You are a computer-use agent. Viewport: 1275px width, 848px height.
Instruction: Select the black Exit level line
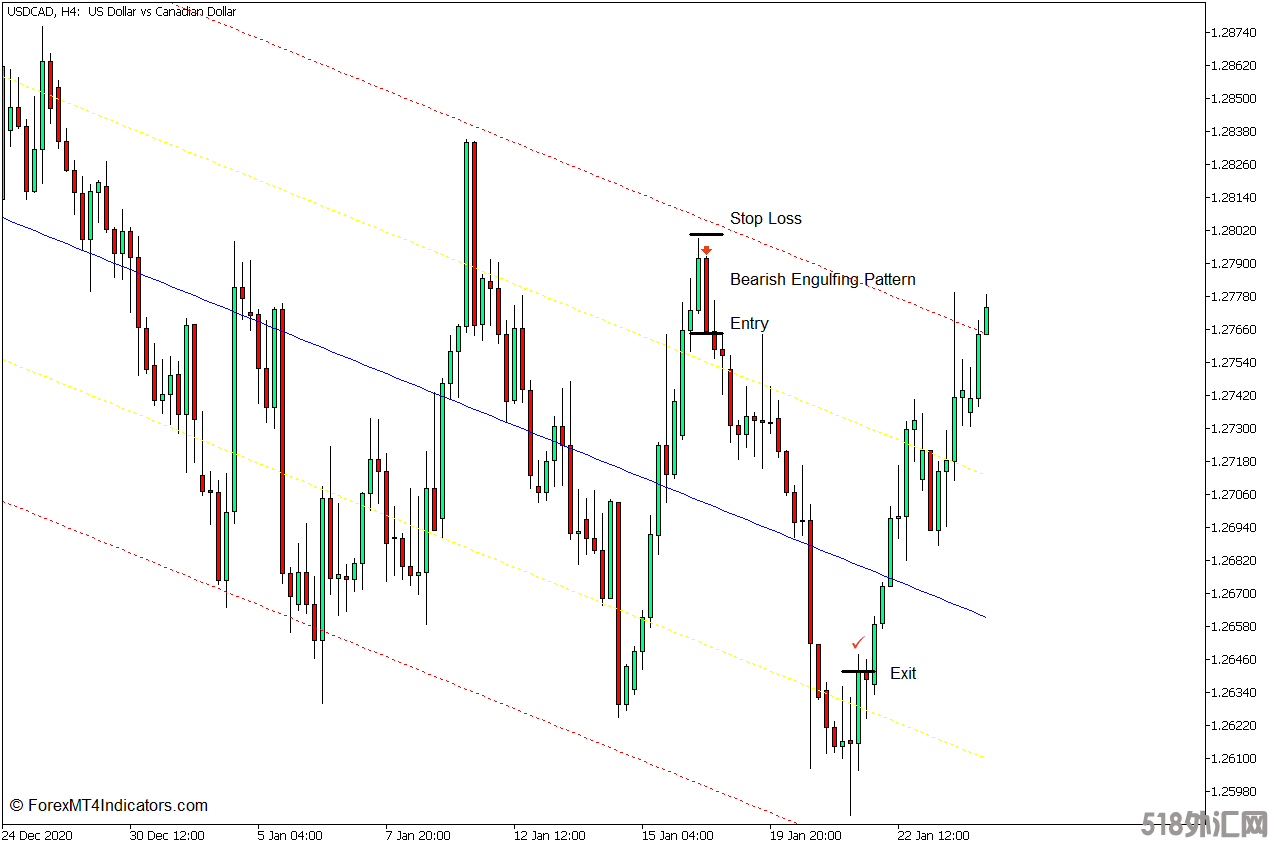[858, 672]
